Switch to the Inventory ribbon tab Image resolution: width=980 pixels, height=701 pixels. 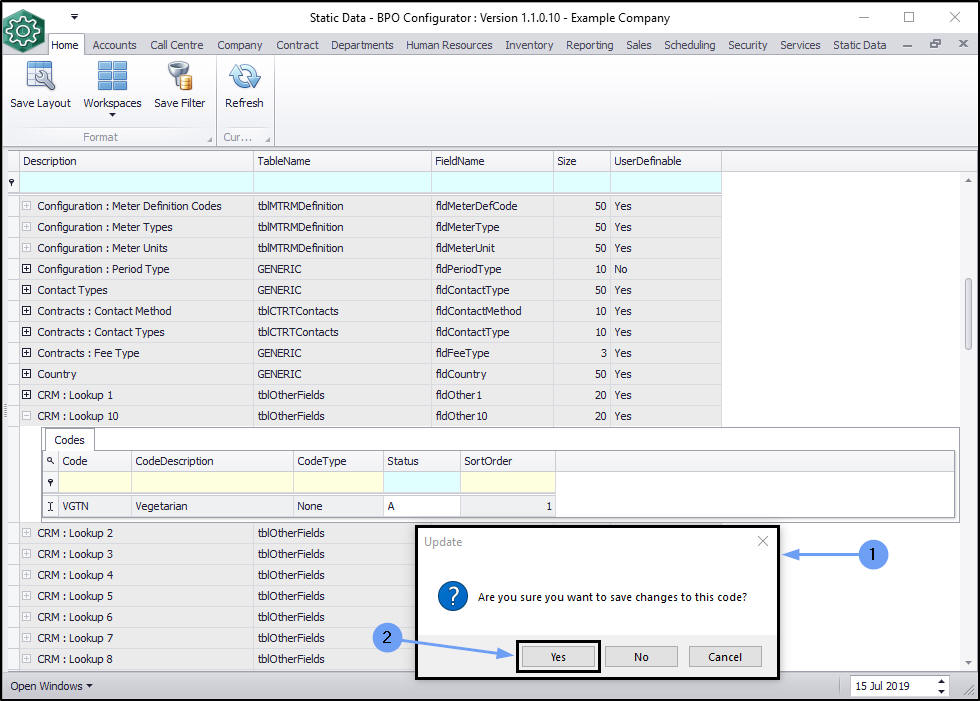pos(529,45)
